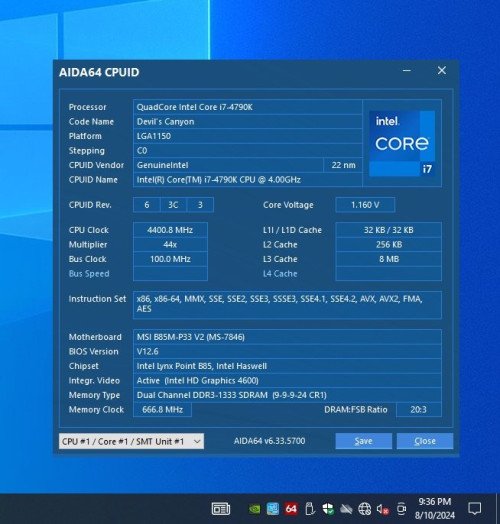500x524 pixels.
Task: Click the L2 Cache value 256 KB
Action: tap(388, 245)
